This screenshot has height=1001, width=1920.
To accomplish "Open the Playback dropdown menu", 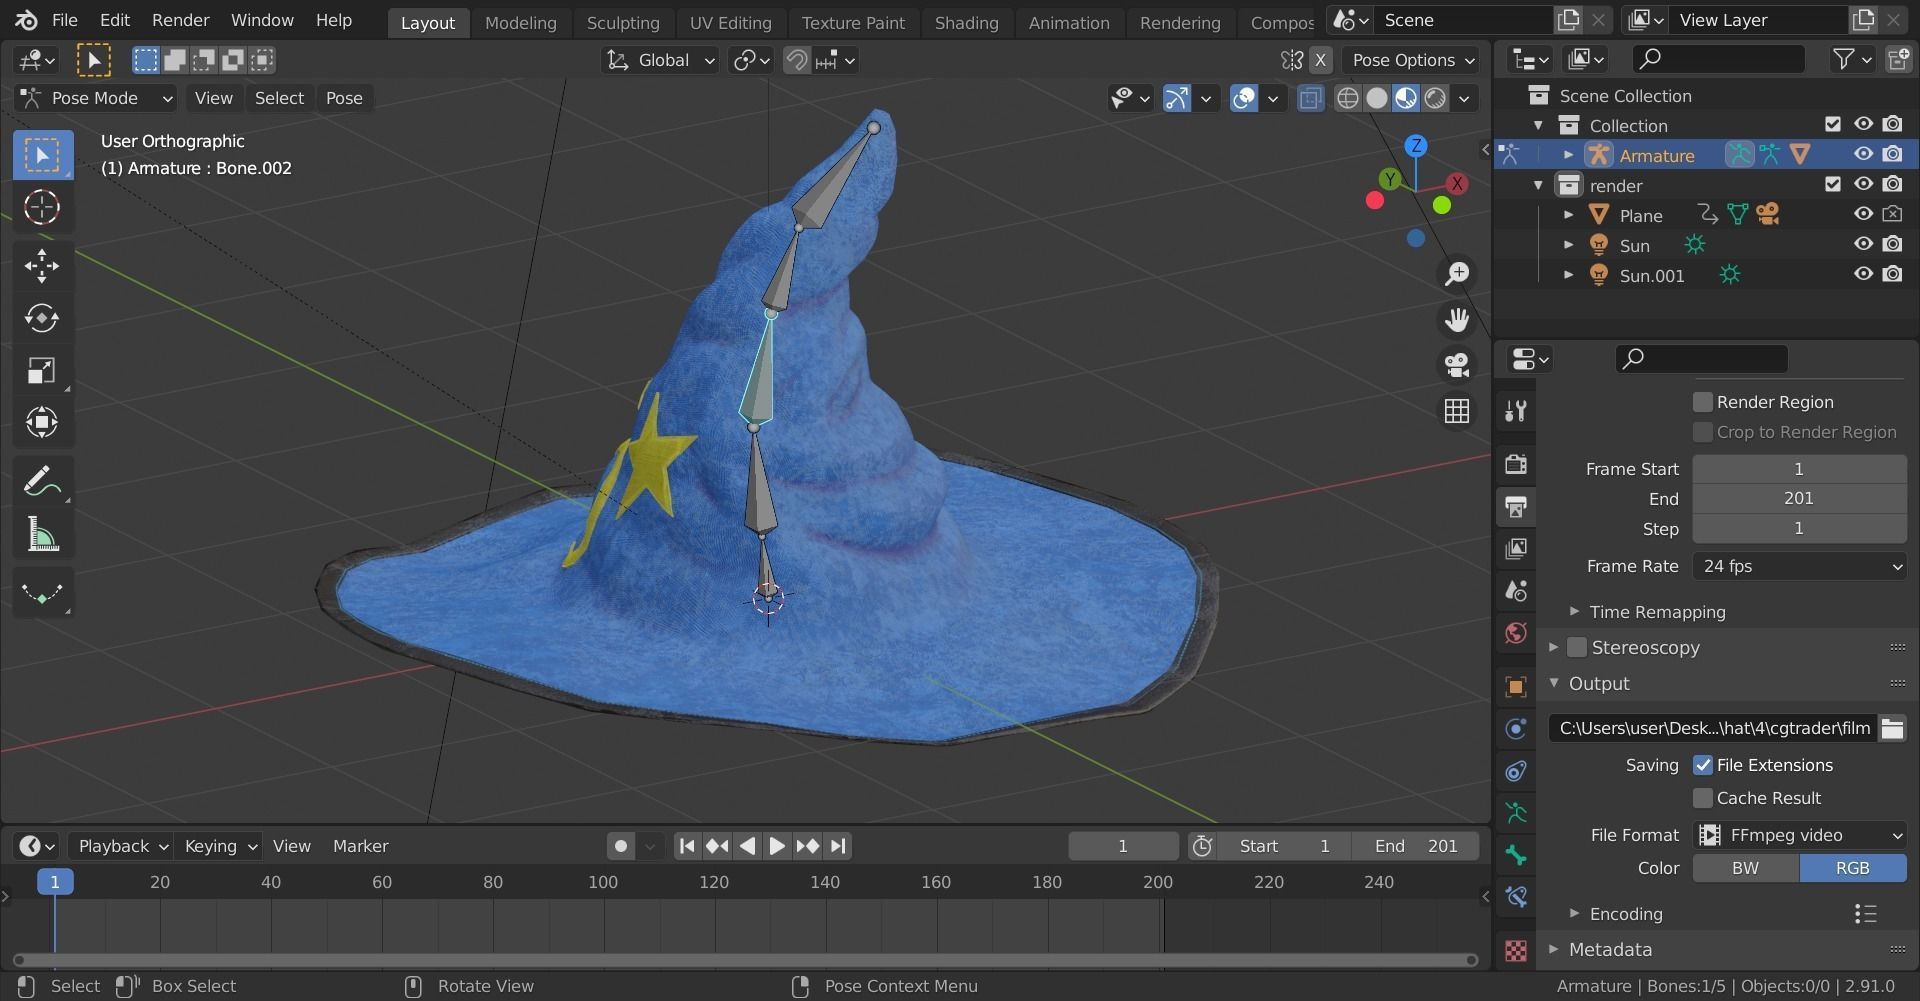I will click(x=123, y=846).
